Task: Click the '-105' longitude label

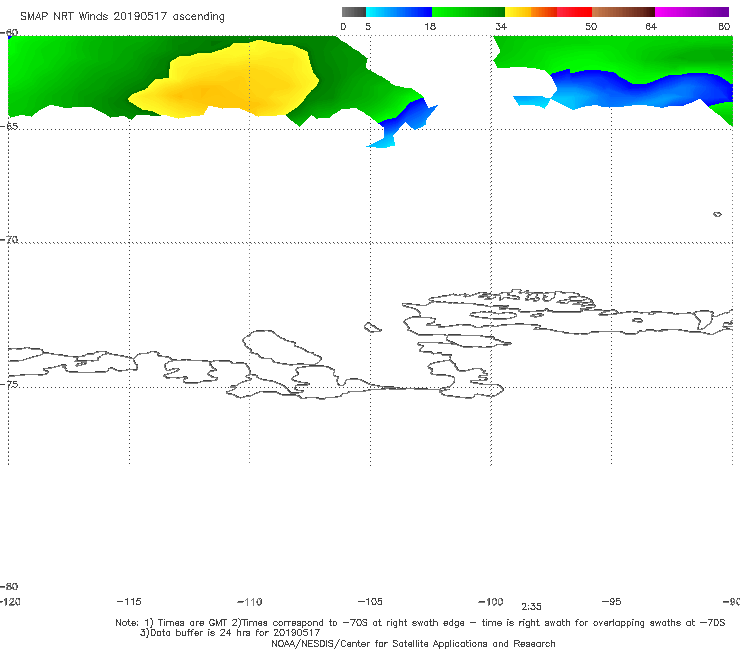Action: (370, 601)
